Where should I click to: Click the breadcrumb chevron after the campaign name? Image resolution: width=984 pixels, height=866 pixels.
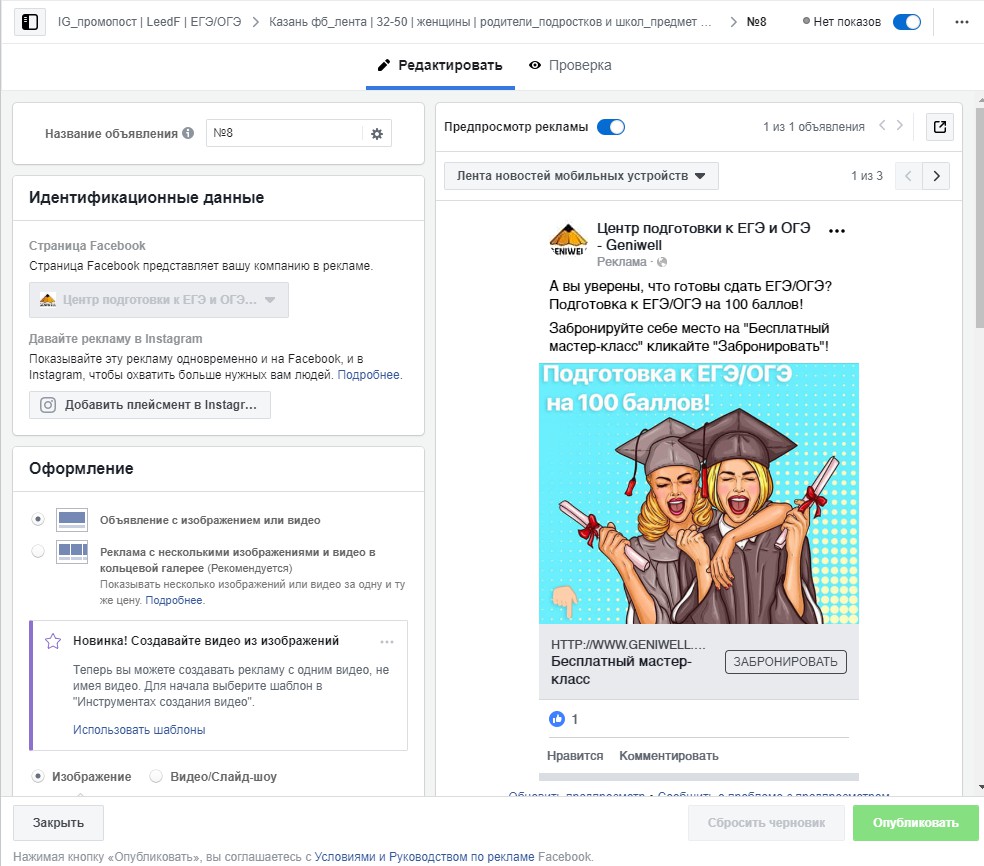(x=255, y=22)
